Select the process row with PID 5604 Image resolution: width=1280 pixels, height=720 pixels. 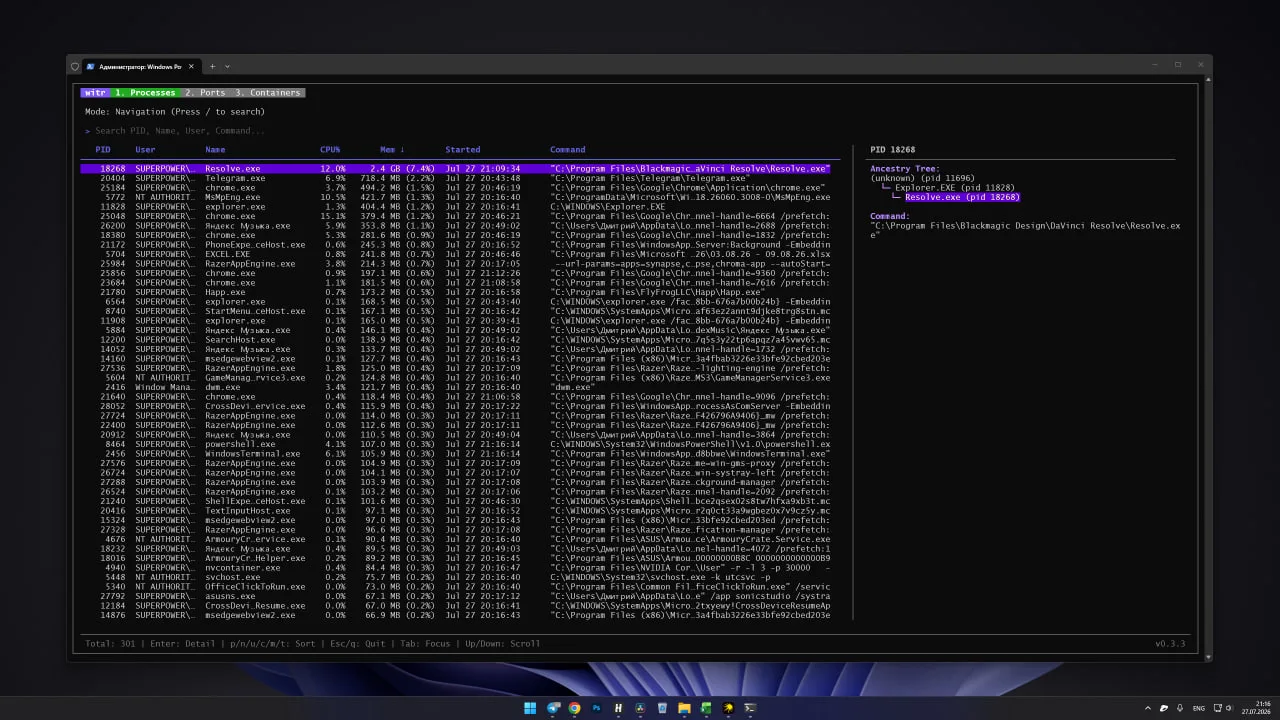[455, 378]
